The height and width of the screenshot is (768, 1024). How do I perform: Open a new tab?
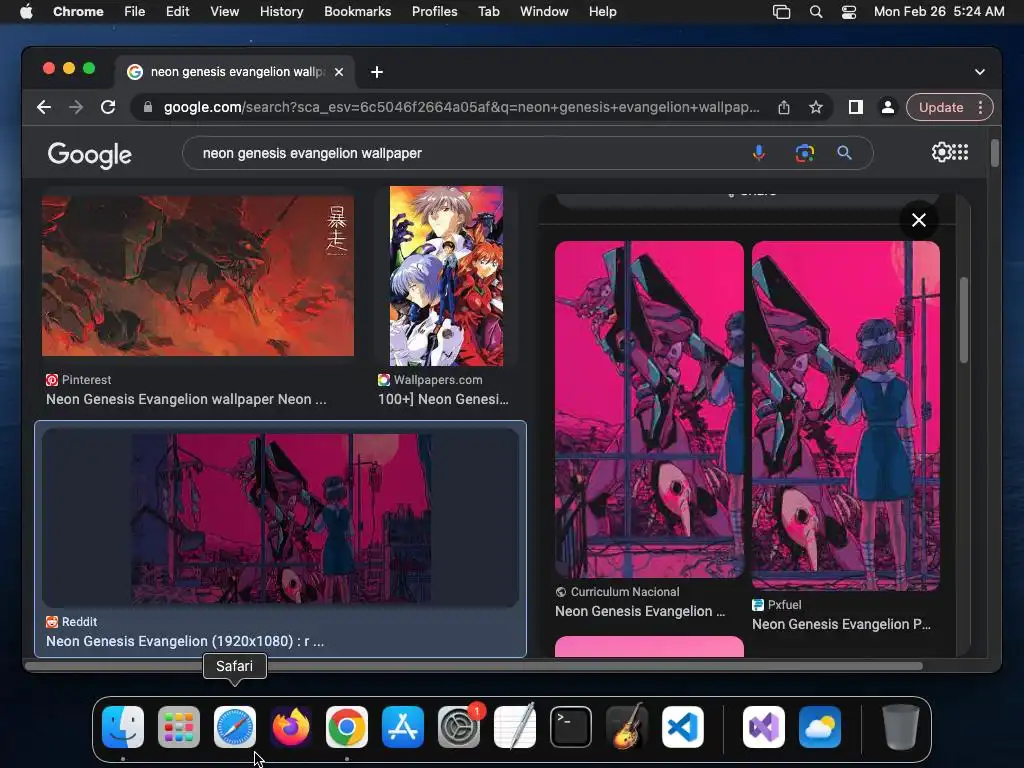coord(377,72)
